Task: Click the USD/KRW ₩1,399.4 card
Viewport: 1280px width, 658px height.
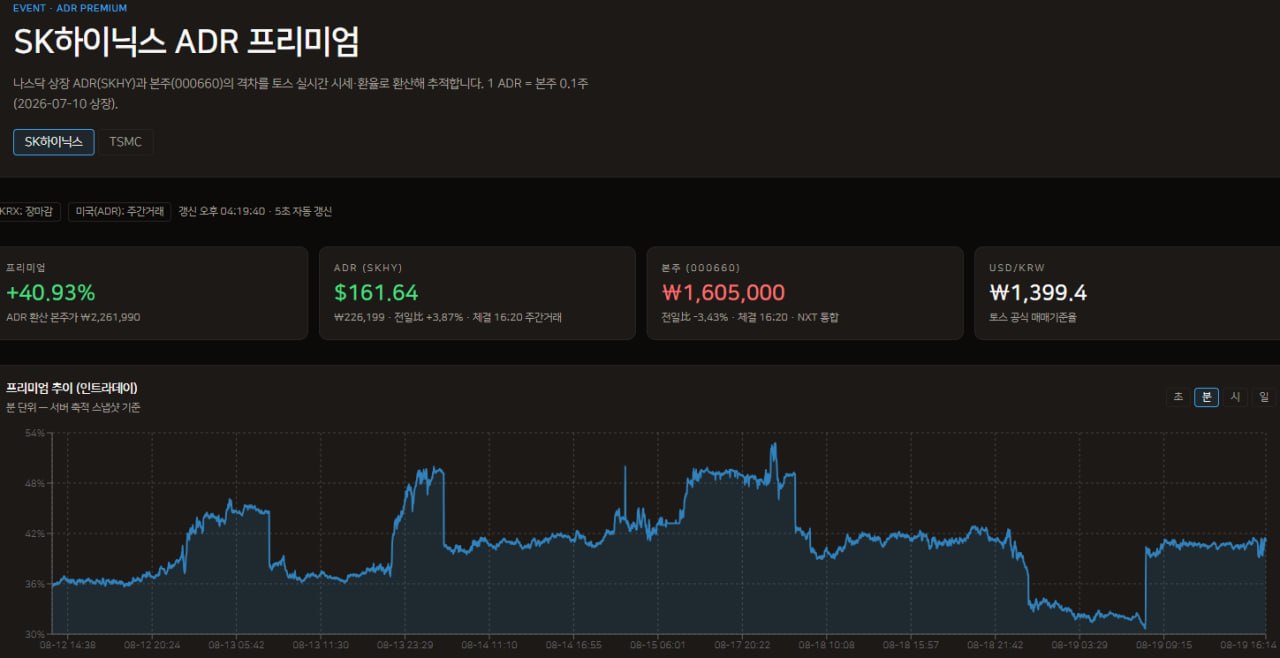Action: point(1127,293)
